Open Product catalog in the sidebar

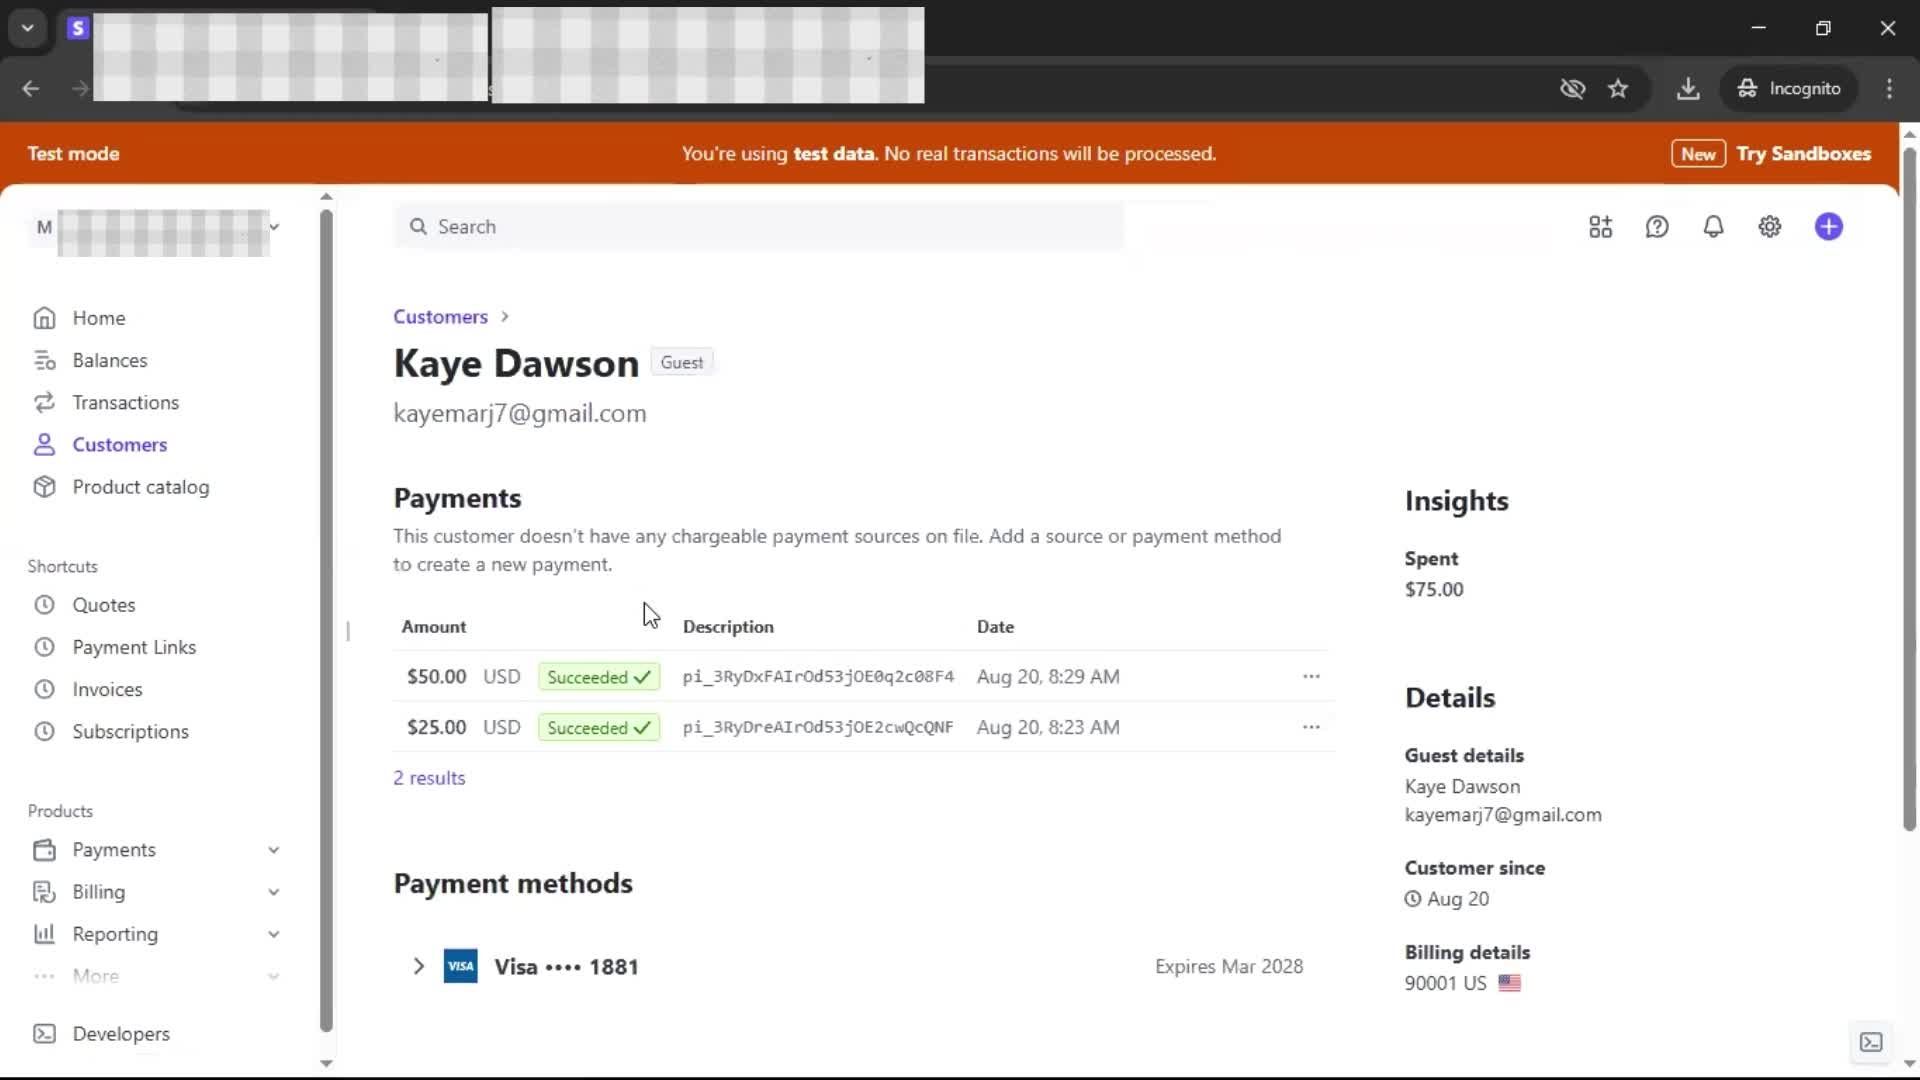(x=140, y=487)
